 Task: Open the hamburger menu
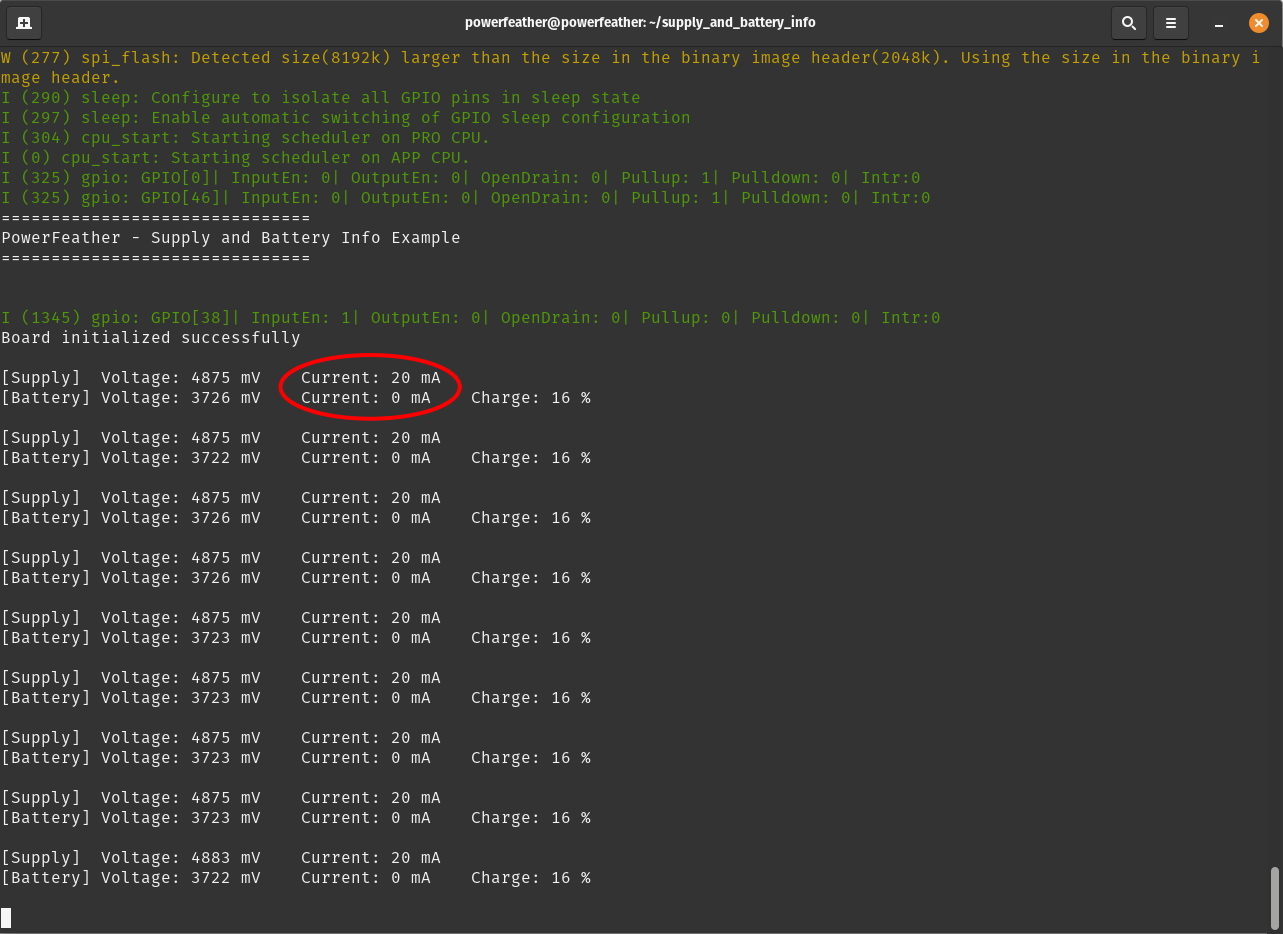pyautogui.click(x=1171, y=22)
